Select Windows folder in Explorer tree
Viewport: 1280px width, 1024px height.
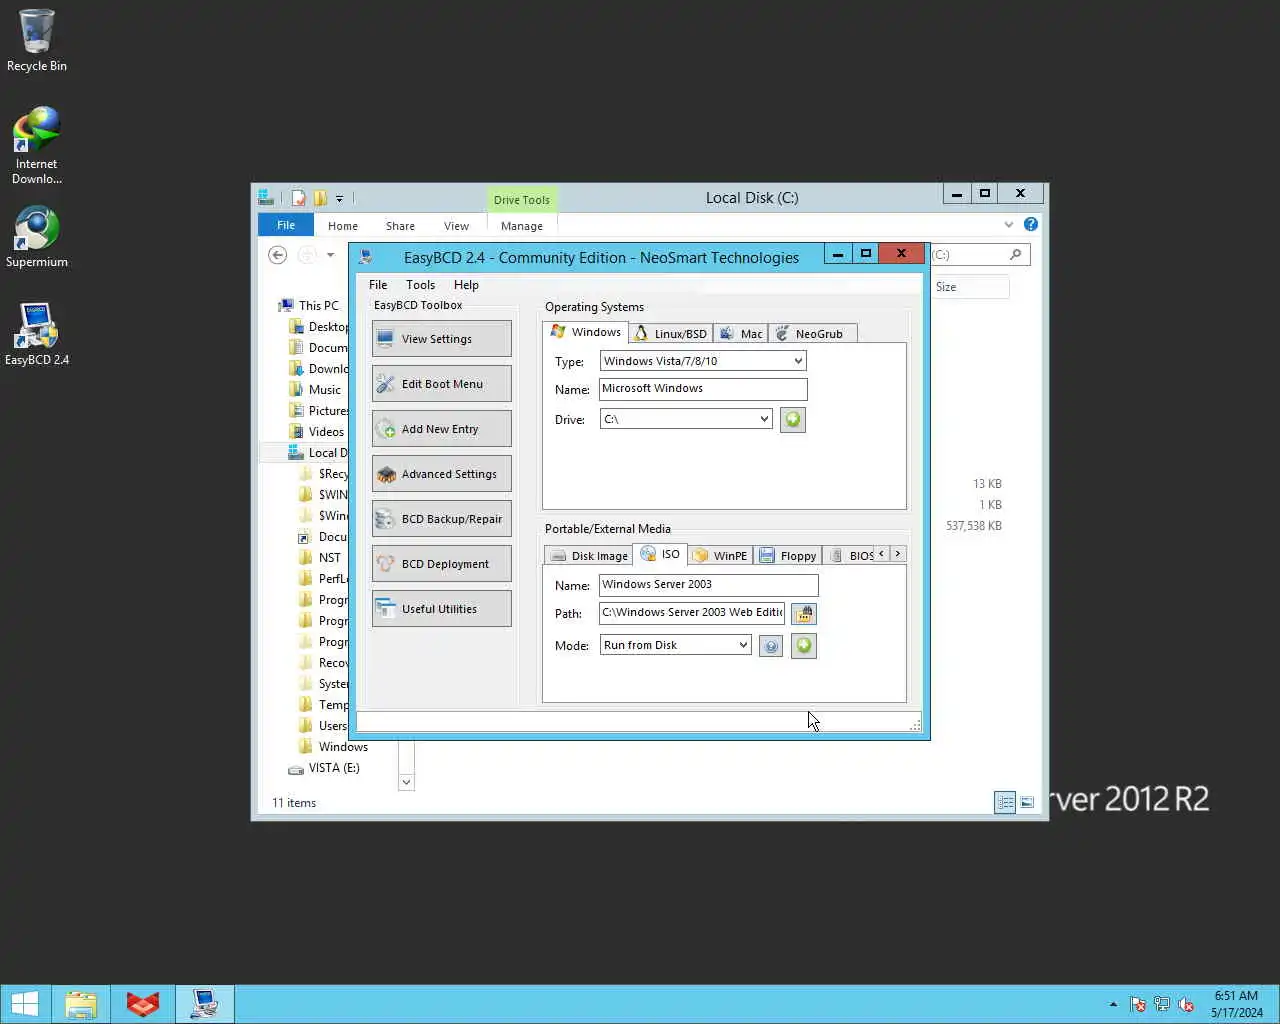pyautogui.click(x=343, y=747)
